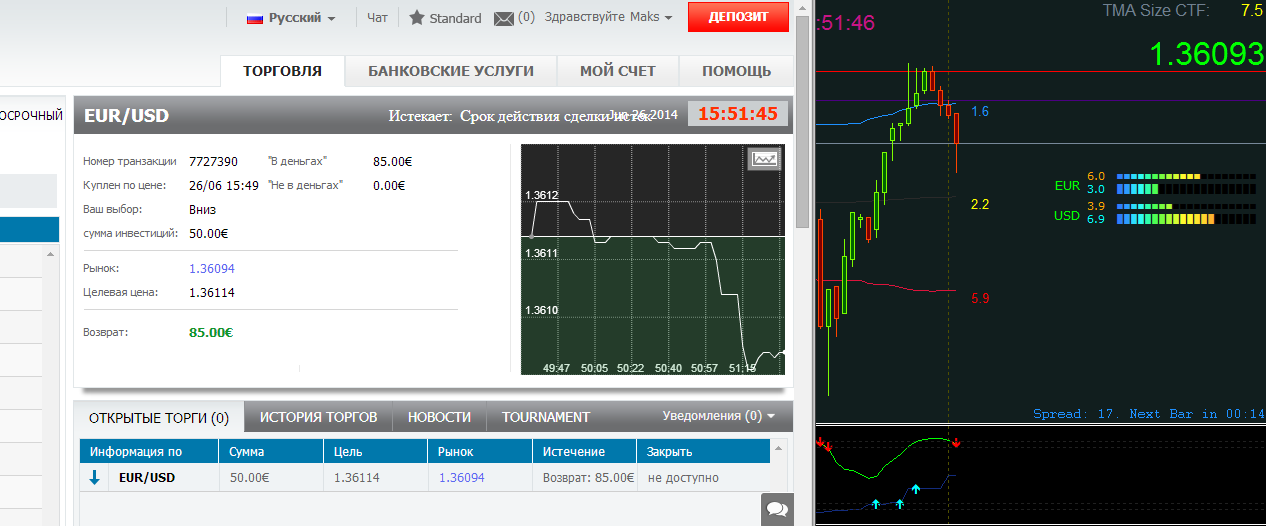Open the НОВОСТИ tab

[x=439, y=417]
